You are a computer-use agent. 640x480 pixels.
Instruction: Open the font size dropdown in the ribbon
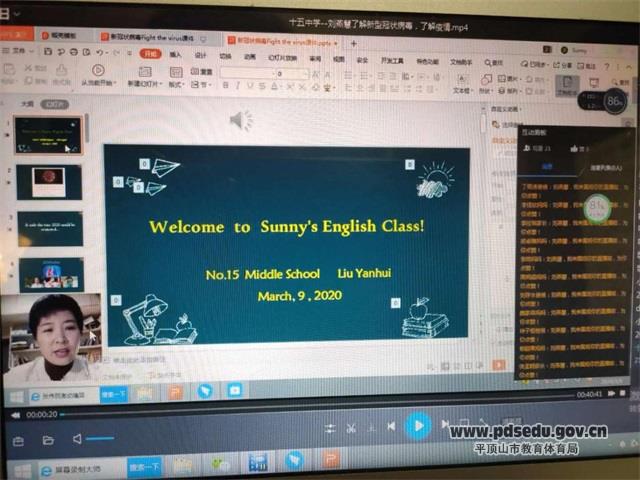(305, 73)
